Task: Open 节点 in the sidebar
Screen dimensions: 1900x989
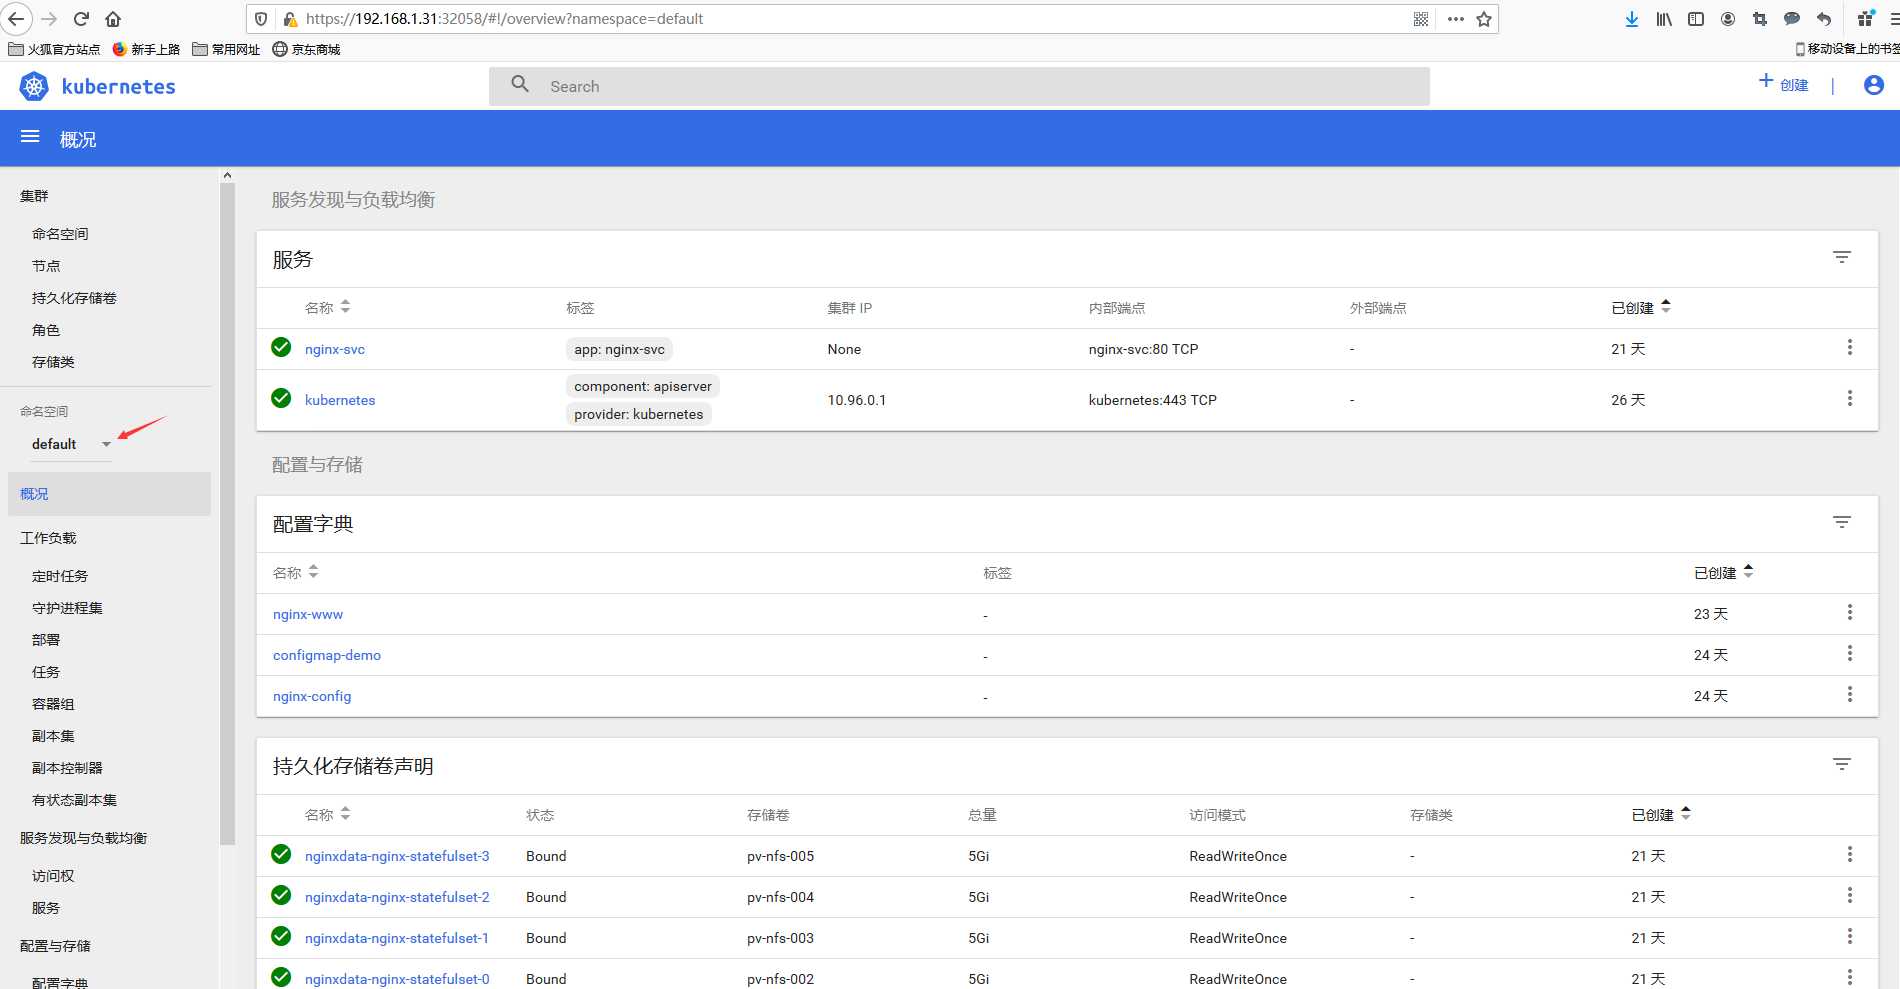Action: click(46, 266)
